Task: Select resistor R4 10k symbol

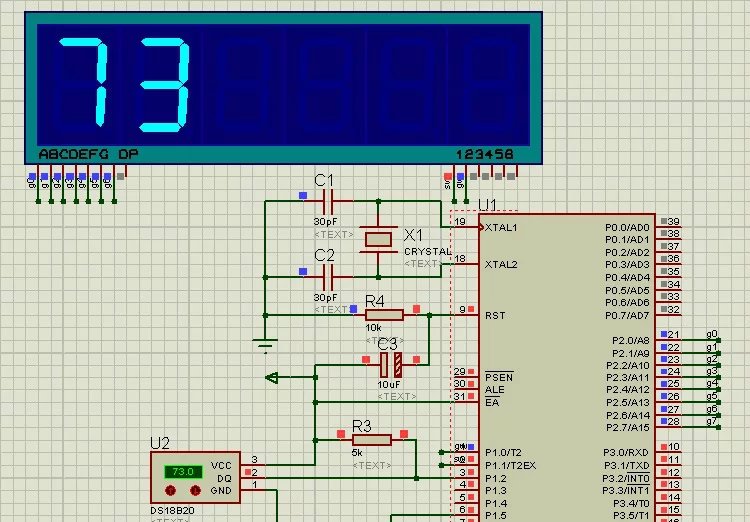Action: pyautogui.click(x=384, y=314)
